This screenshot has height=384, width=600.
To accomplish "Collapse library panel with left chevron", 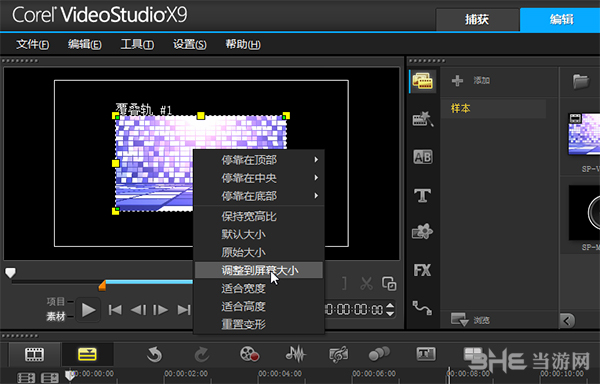I will (x=567, y=320).
